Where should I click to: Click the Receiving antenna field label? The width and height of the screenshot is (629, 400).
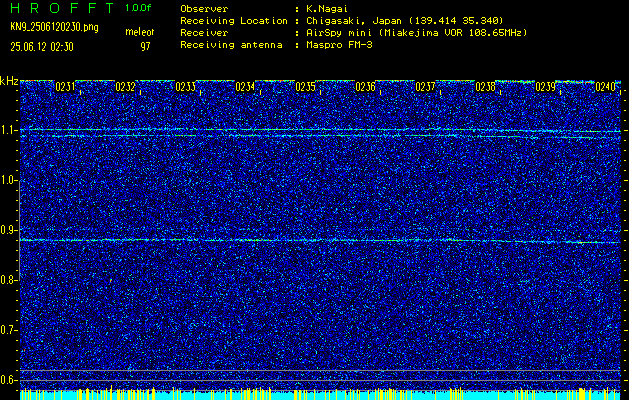pyautogui.click(x=231, y=45)
